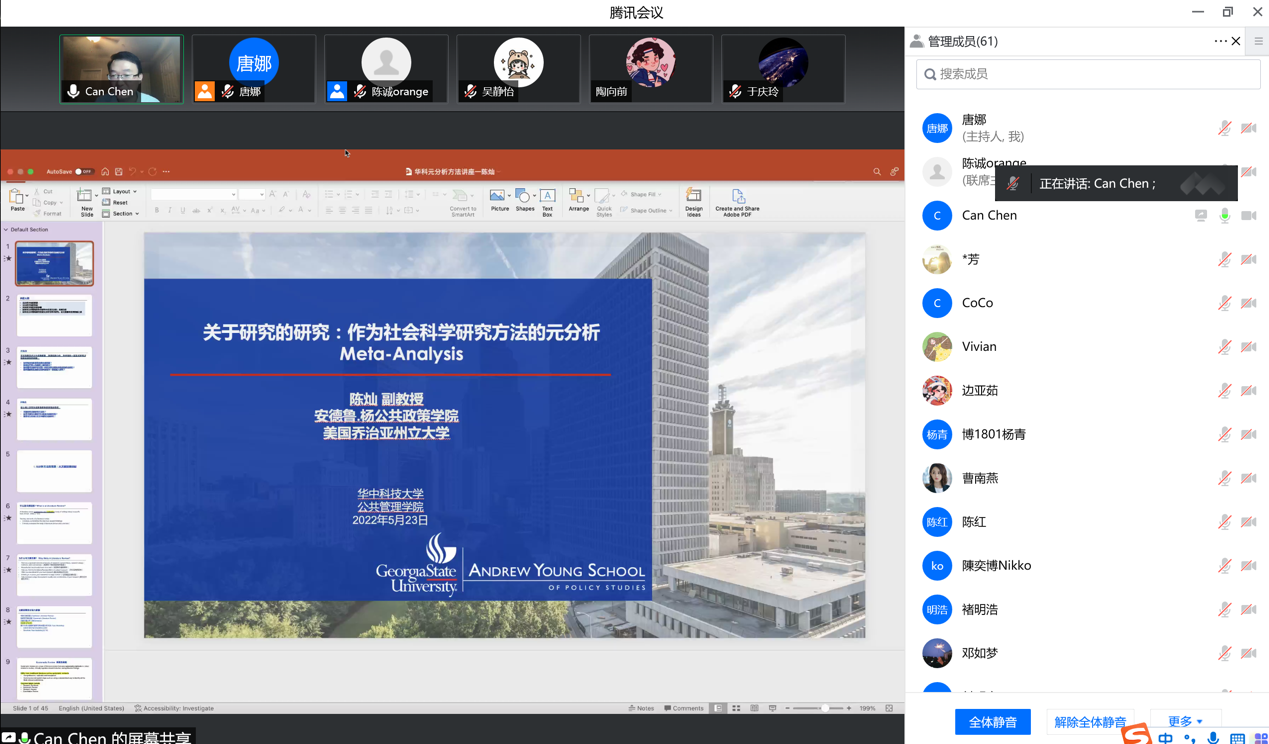This screenshot has height=744, width=1269.
Task: Click the 解除全体静音 button
Action: [1090, 721]
